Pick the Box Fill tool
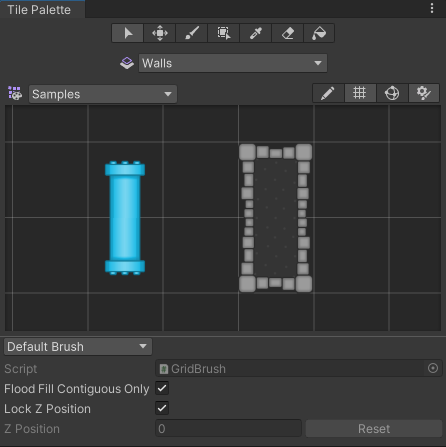Image resolution: width=446 pixels, height=447 pixels. [x=224, y=33]
